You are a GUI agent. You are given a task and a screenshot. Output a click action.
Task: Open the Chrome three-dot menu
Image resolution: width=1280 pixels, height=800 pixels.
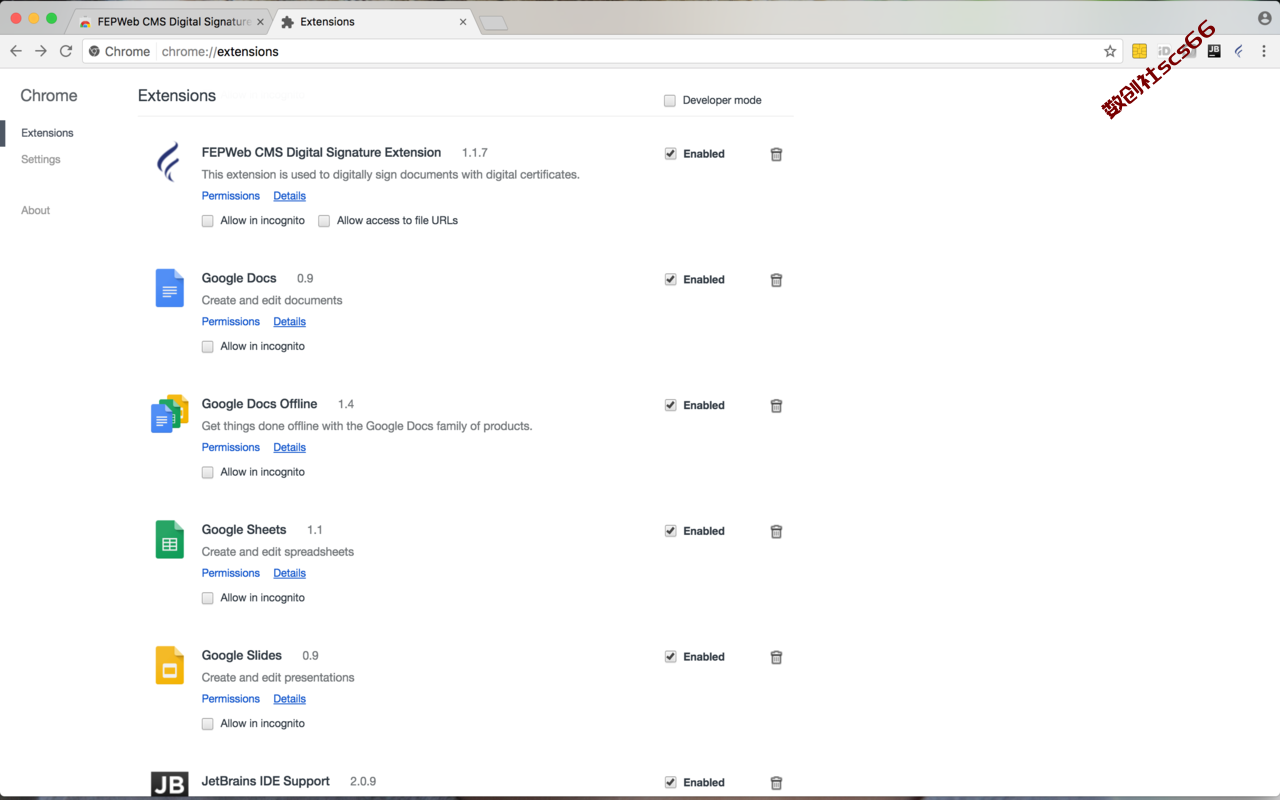pyautogui.click(x=1264, y=51)
